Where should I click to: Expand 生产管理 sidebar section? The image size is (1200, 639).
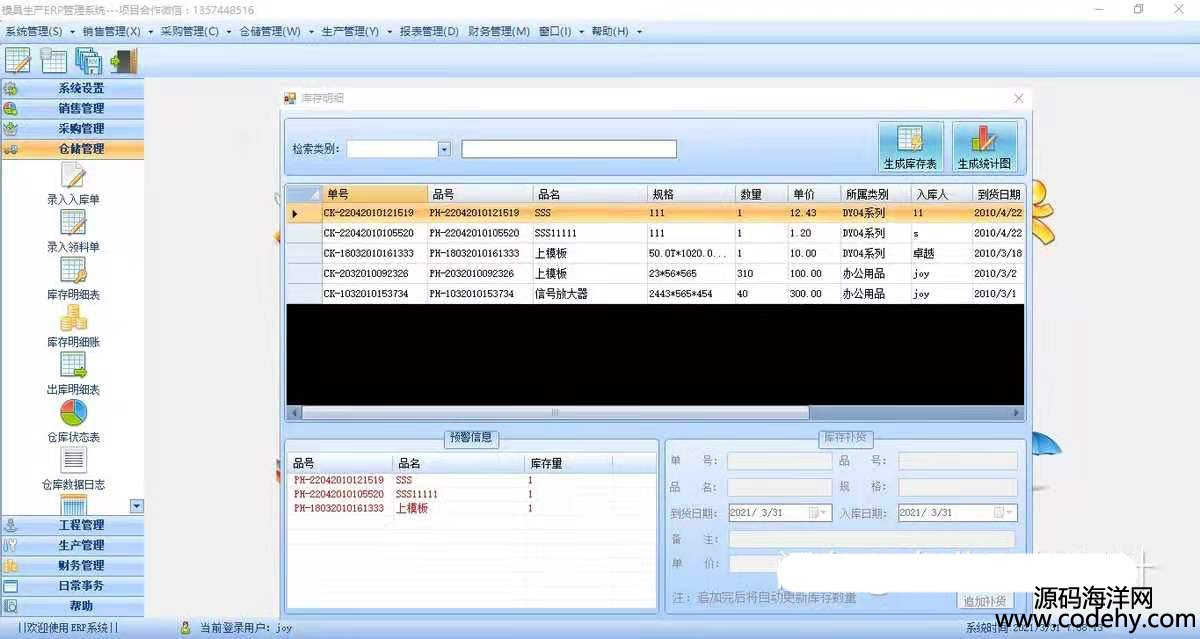pyautogui.click(x=72, y=545)
